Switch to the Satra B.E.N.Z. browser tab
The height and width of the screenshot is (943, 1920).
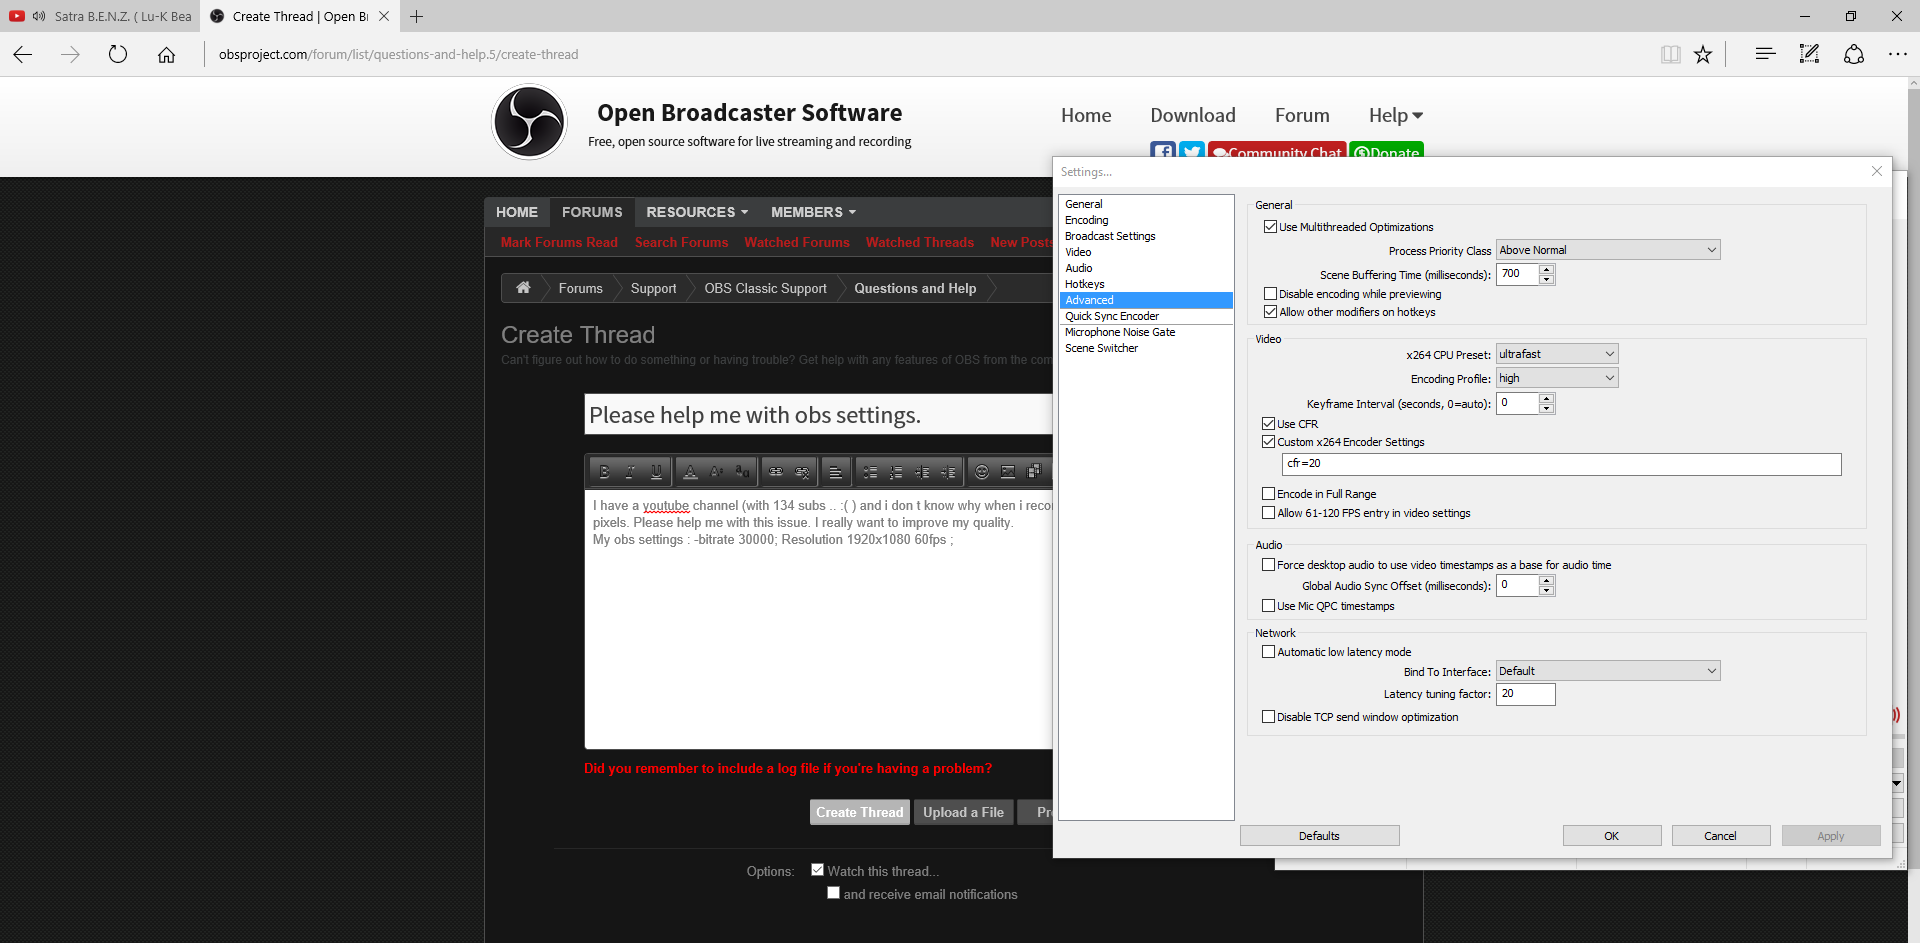pos(100,16)
